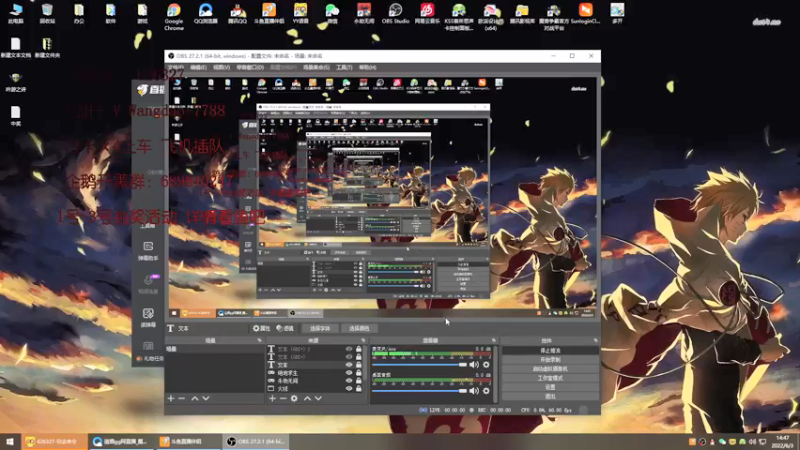Remove the selected scene with the minus icon
800x450 pixels.
pyautogui.click(x=182, y=398)
